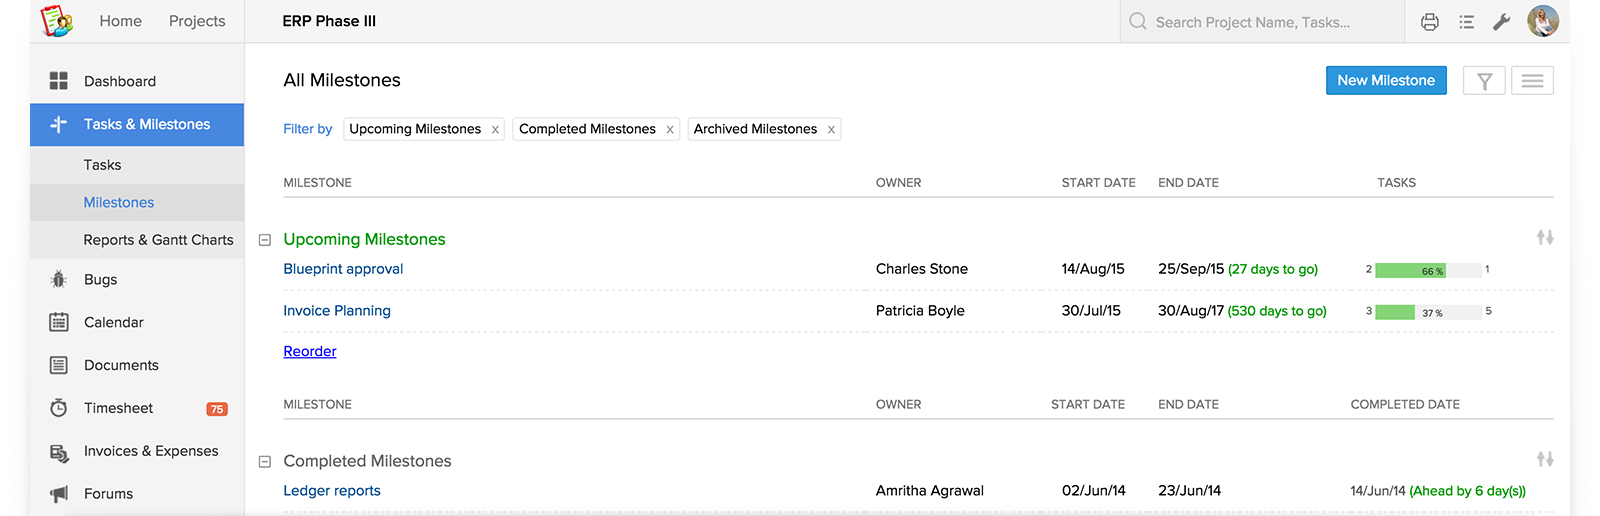Remove the Archived Milestones filter tag

pyautogui.click(x=831, y=130)
